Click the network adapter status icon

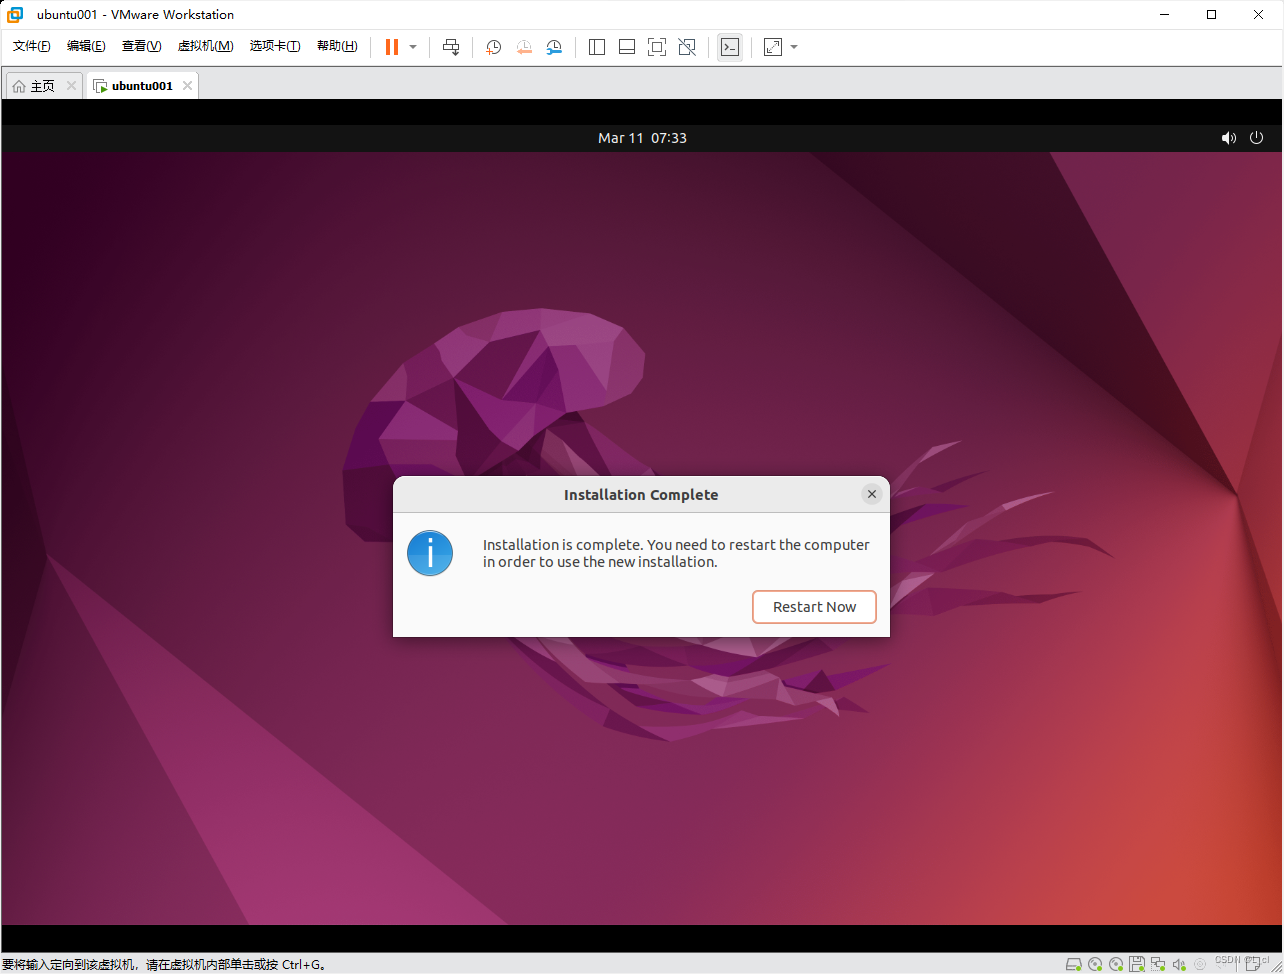point(1158,964)
